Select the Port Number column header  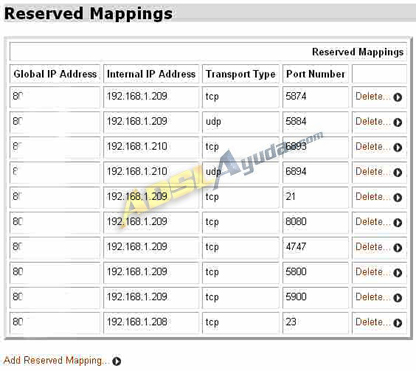[315, 74]
